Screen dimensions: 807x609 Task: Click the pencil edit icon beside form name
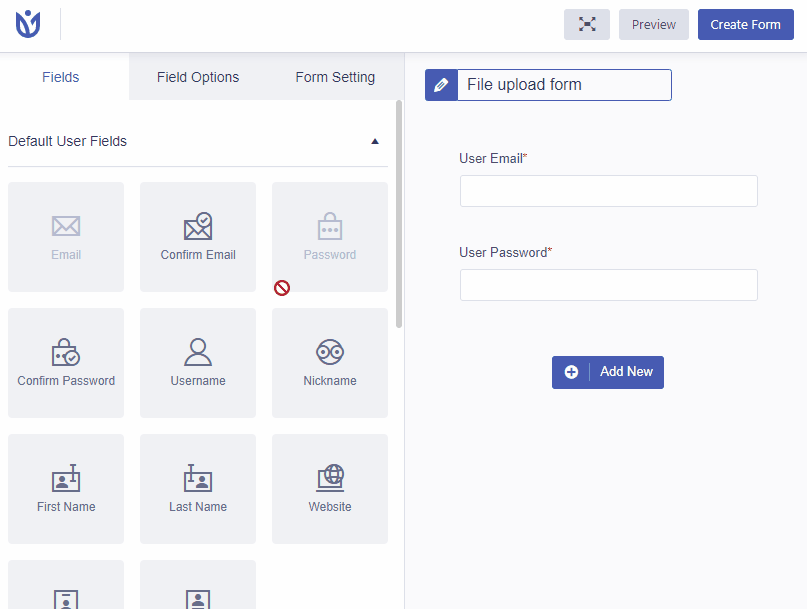click(x=441, y=85)
